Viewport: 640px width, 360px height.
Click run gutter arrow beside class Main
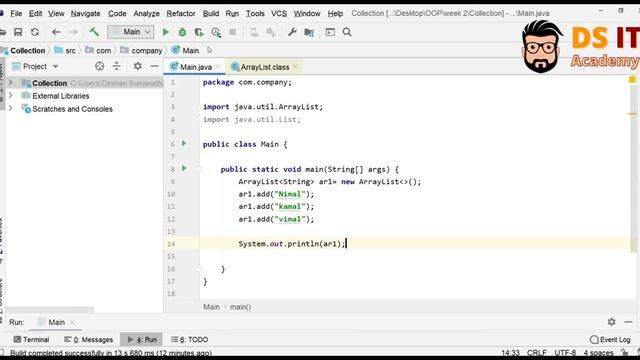pos(184,144)
